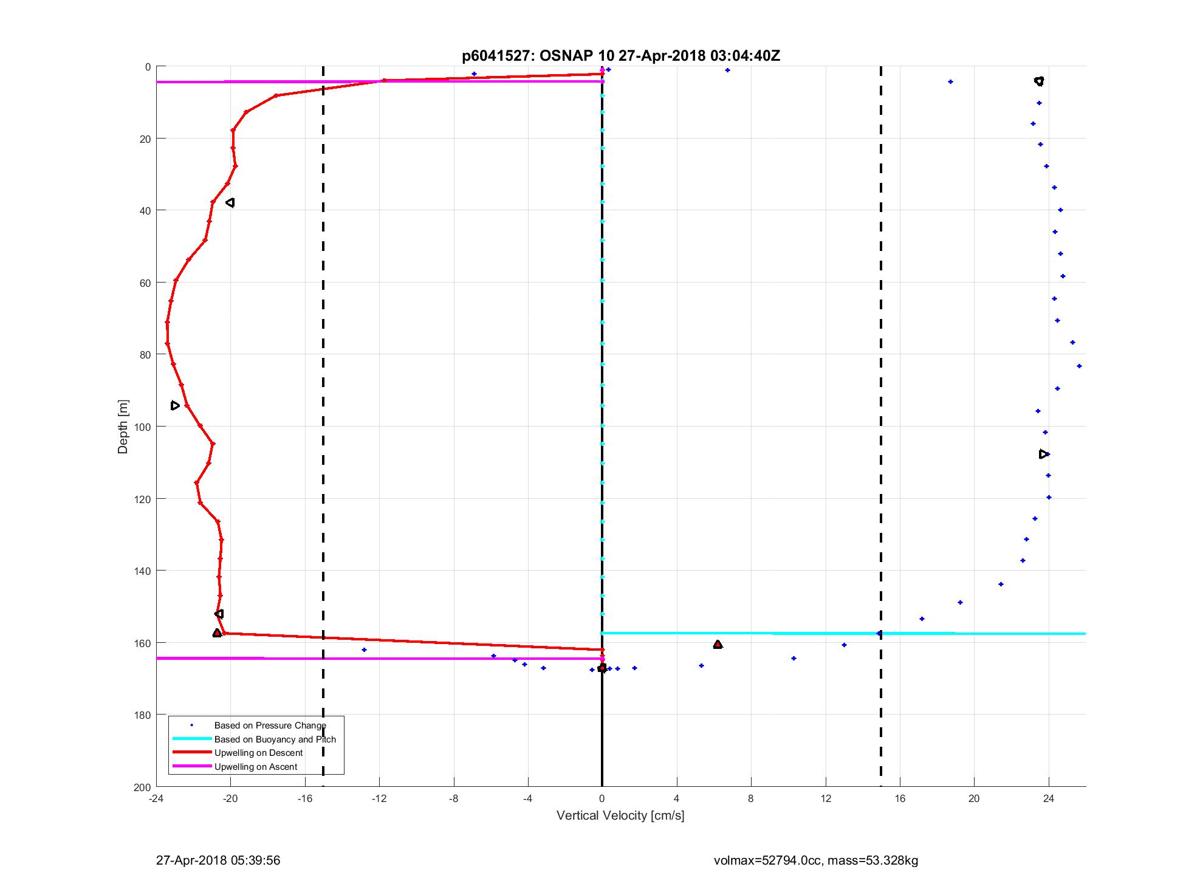The image size is (1200, 885).
Task: Click legend entry Based on Buoyancy and Pitch
Action: click(x=275, y=738)
